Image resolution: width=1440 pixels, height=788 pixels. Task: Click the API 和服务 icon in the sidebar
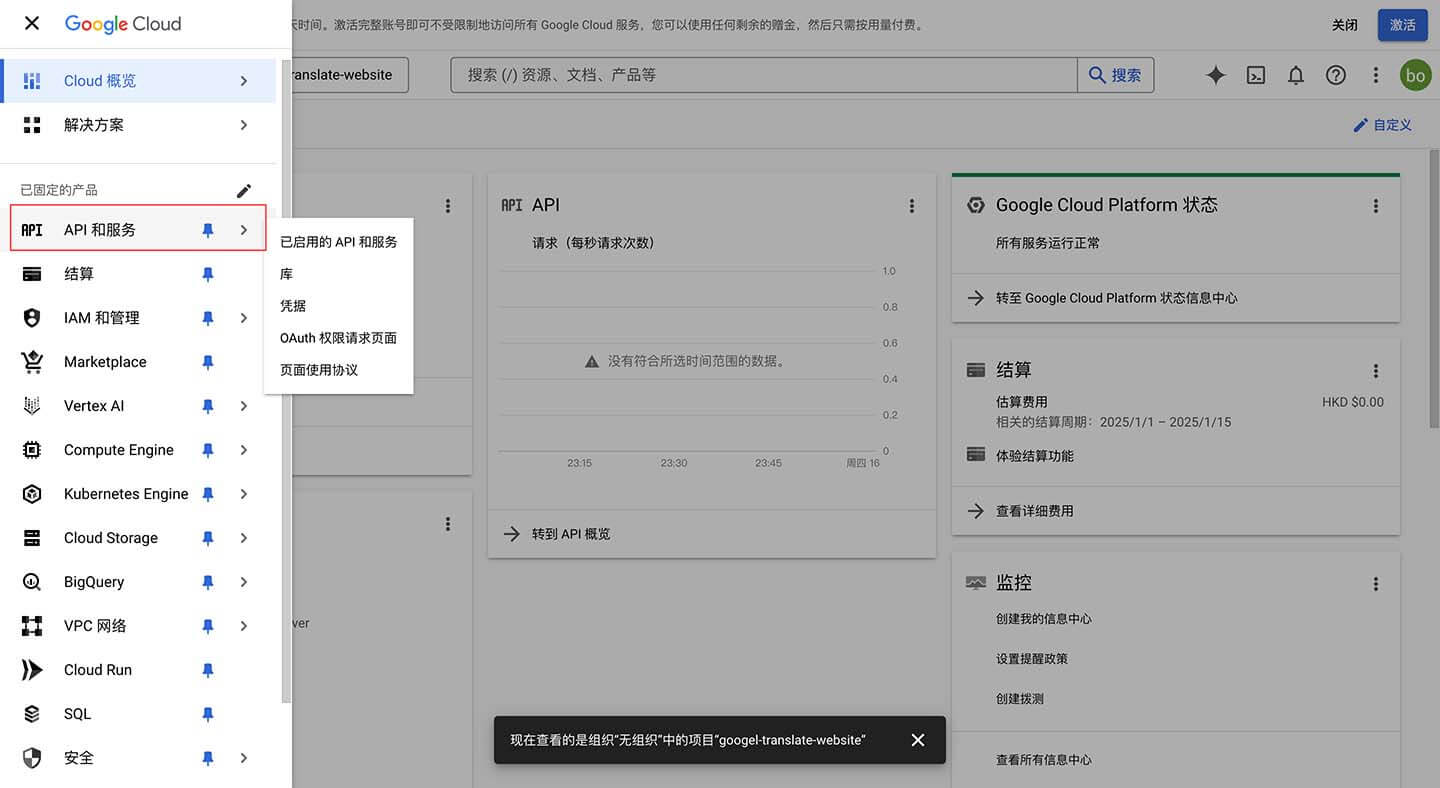32,230
